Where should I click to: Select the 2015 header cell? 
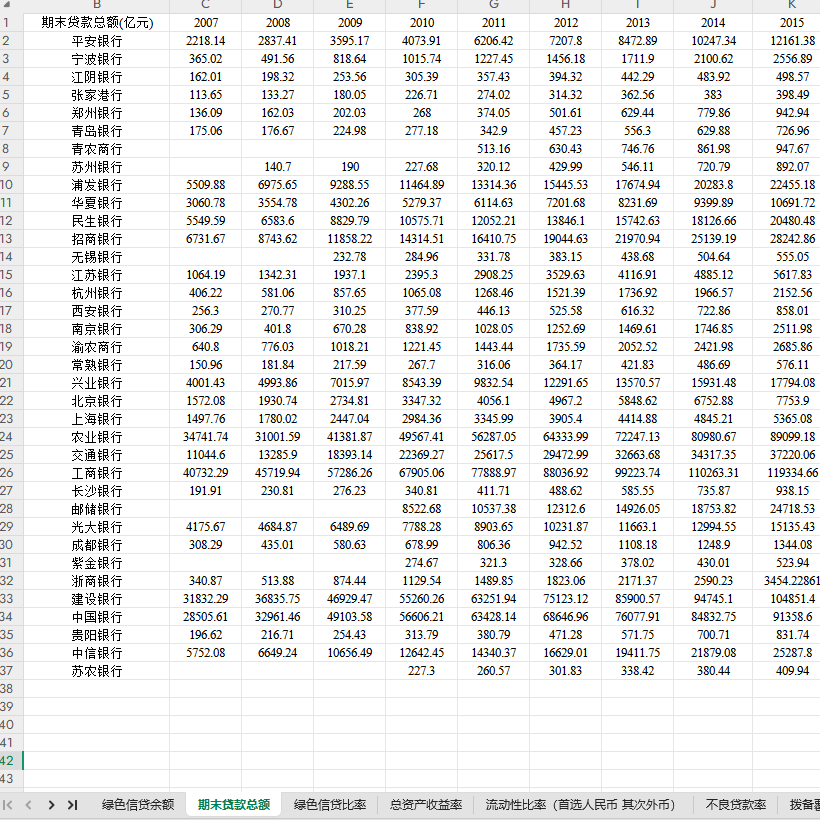(x=790, y=21)
